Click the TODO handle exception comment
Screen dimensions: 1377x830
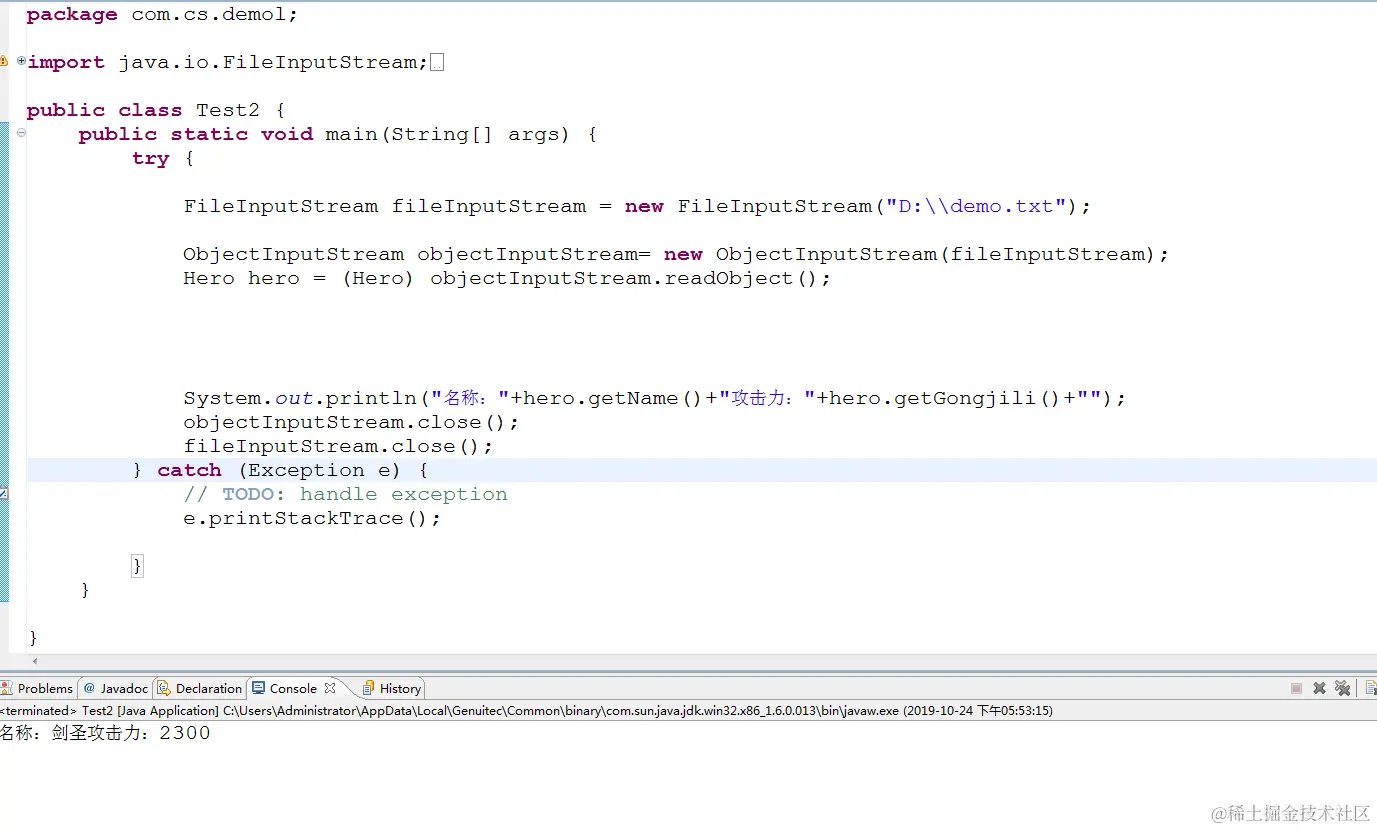(x=345, y=494)
